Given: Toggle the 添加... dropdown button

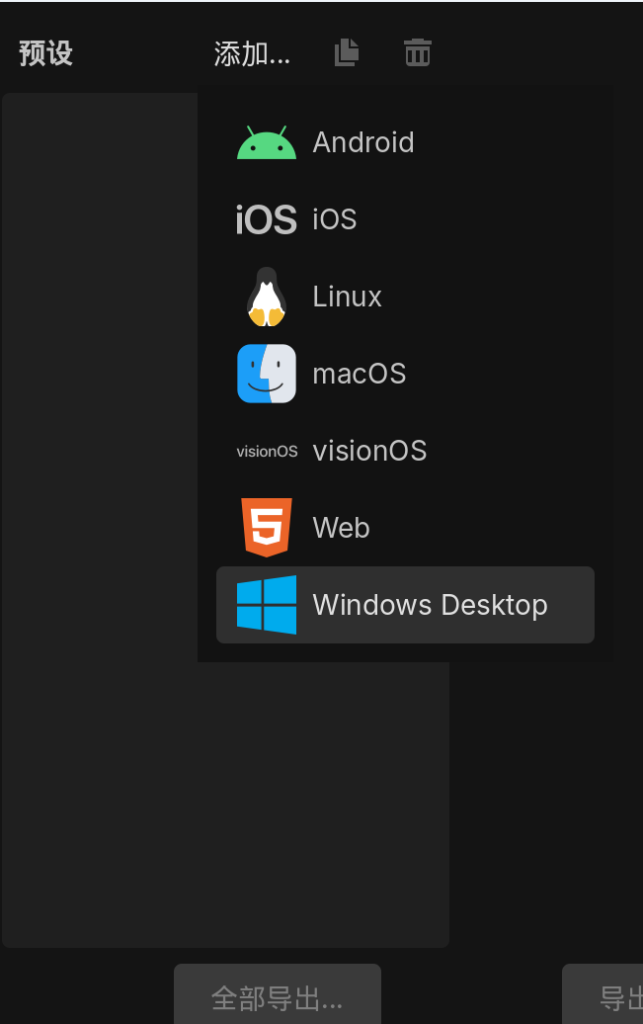Looking at the screenshot, I should (252, 54).
